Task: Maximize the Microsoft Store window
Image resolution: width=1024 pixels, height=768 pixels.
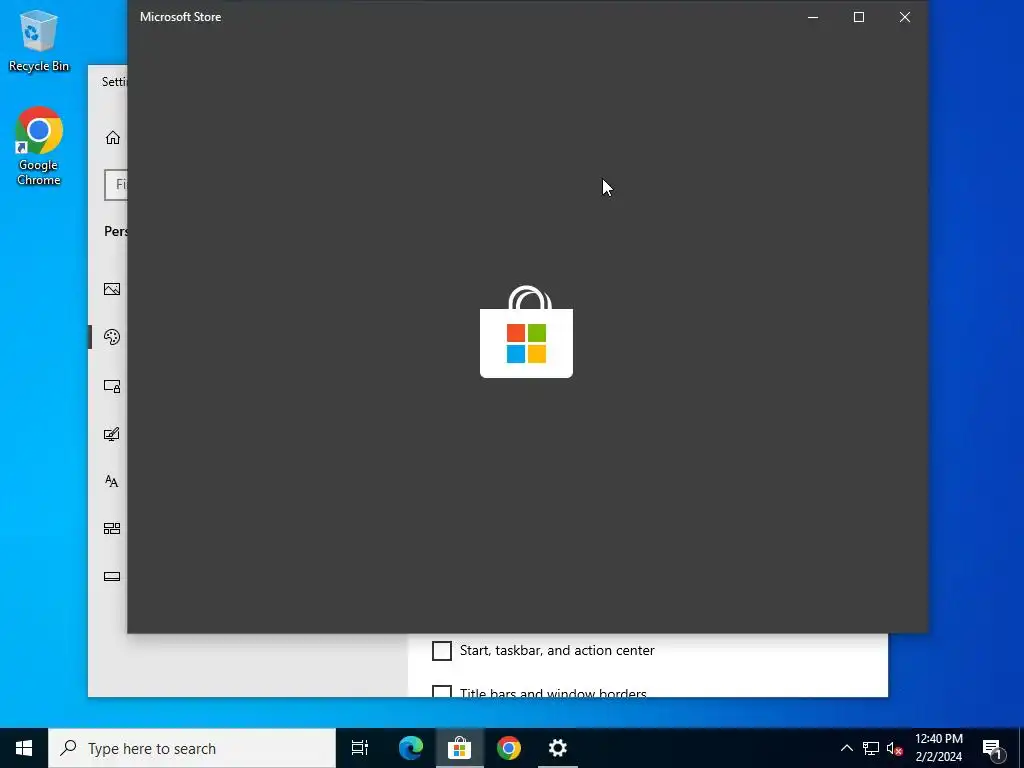Action: 859,17
